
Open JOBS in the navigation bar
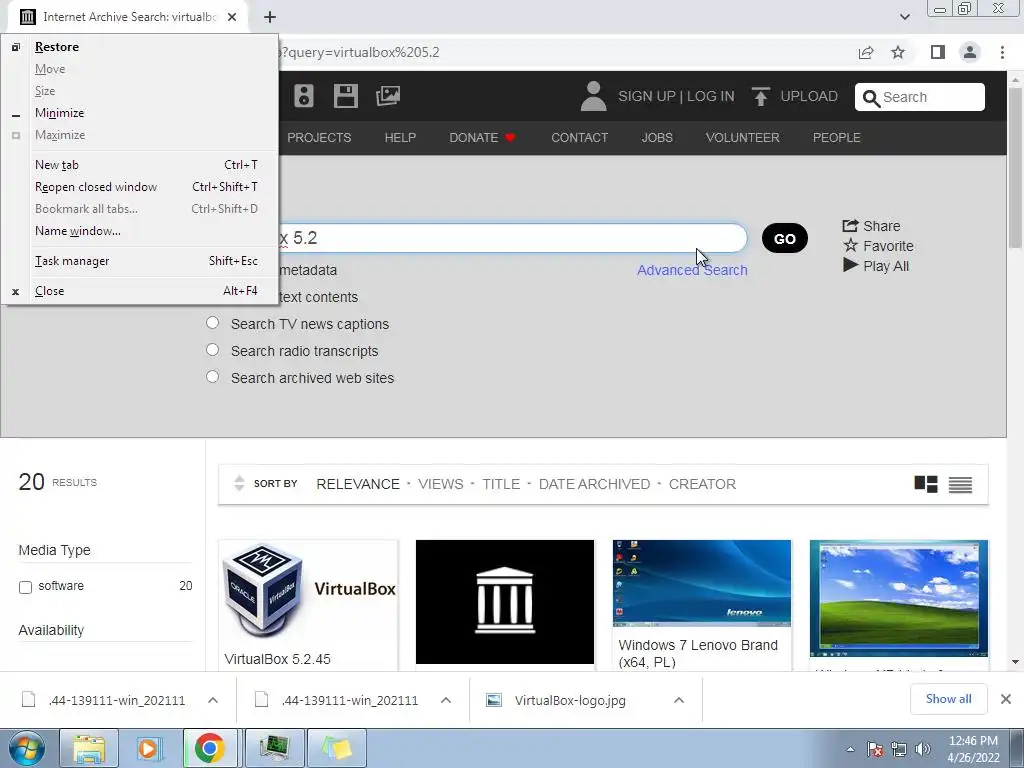coord(657,138)
